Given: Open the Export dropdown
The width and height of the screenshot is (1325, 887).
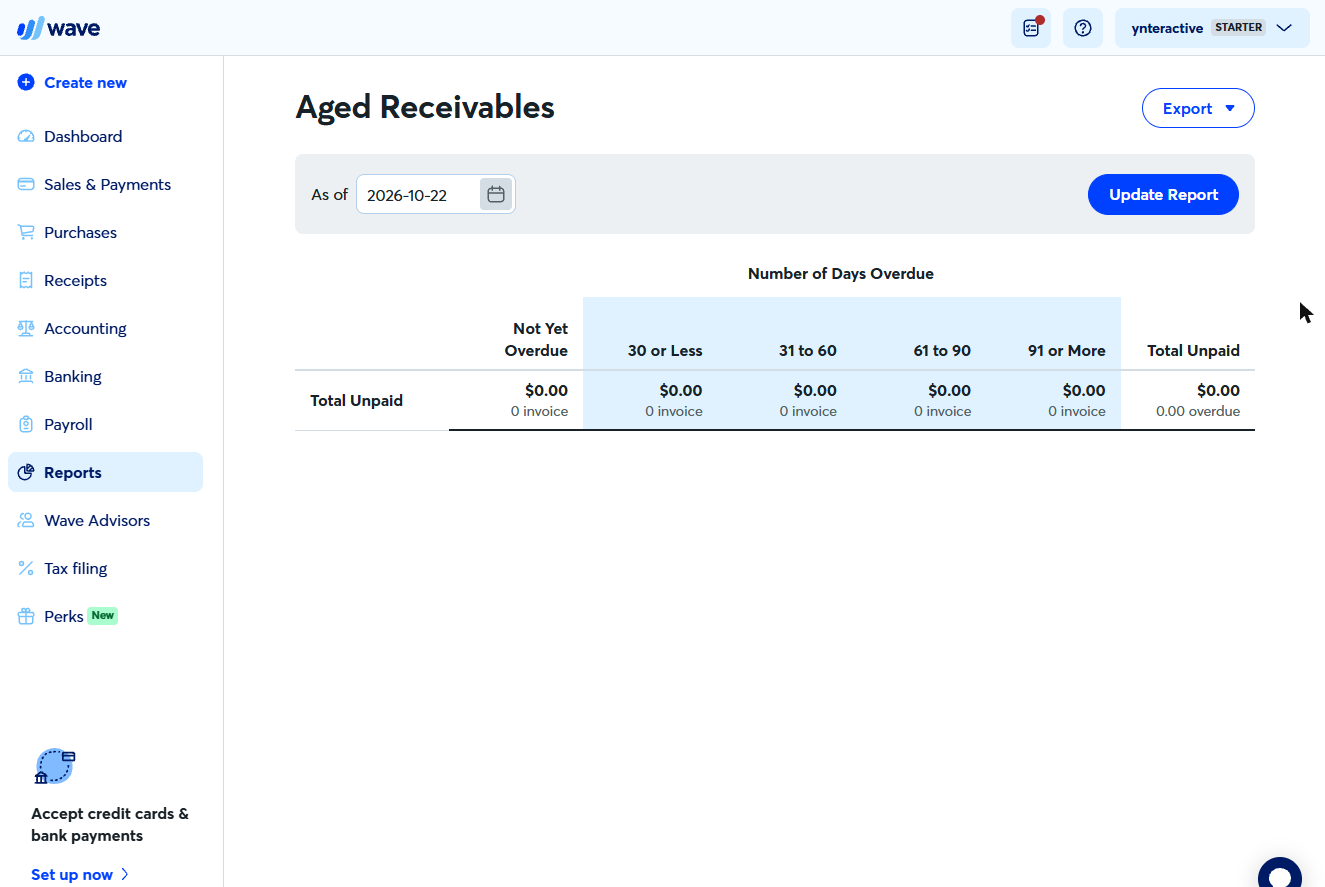Looking at the screenshot, I should click(1198, 109).
